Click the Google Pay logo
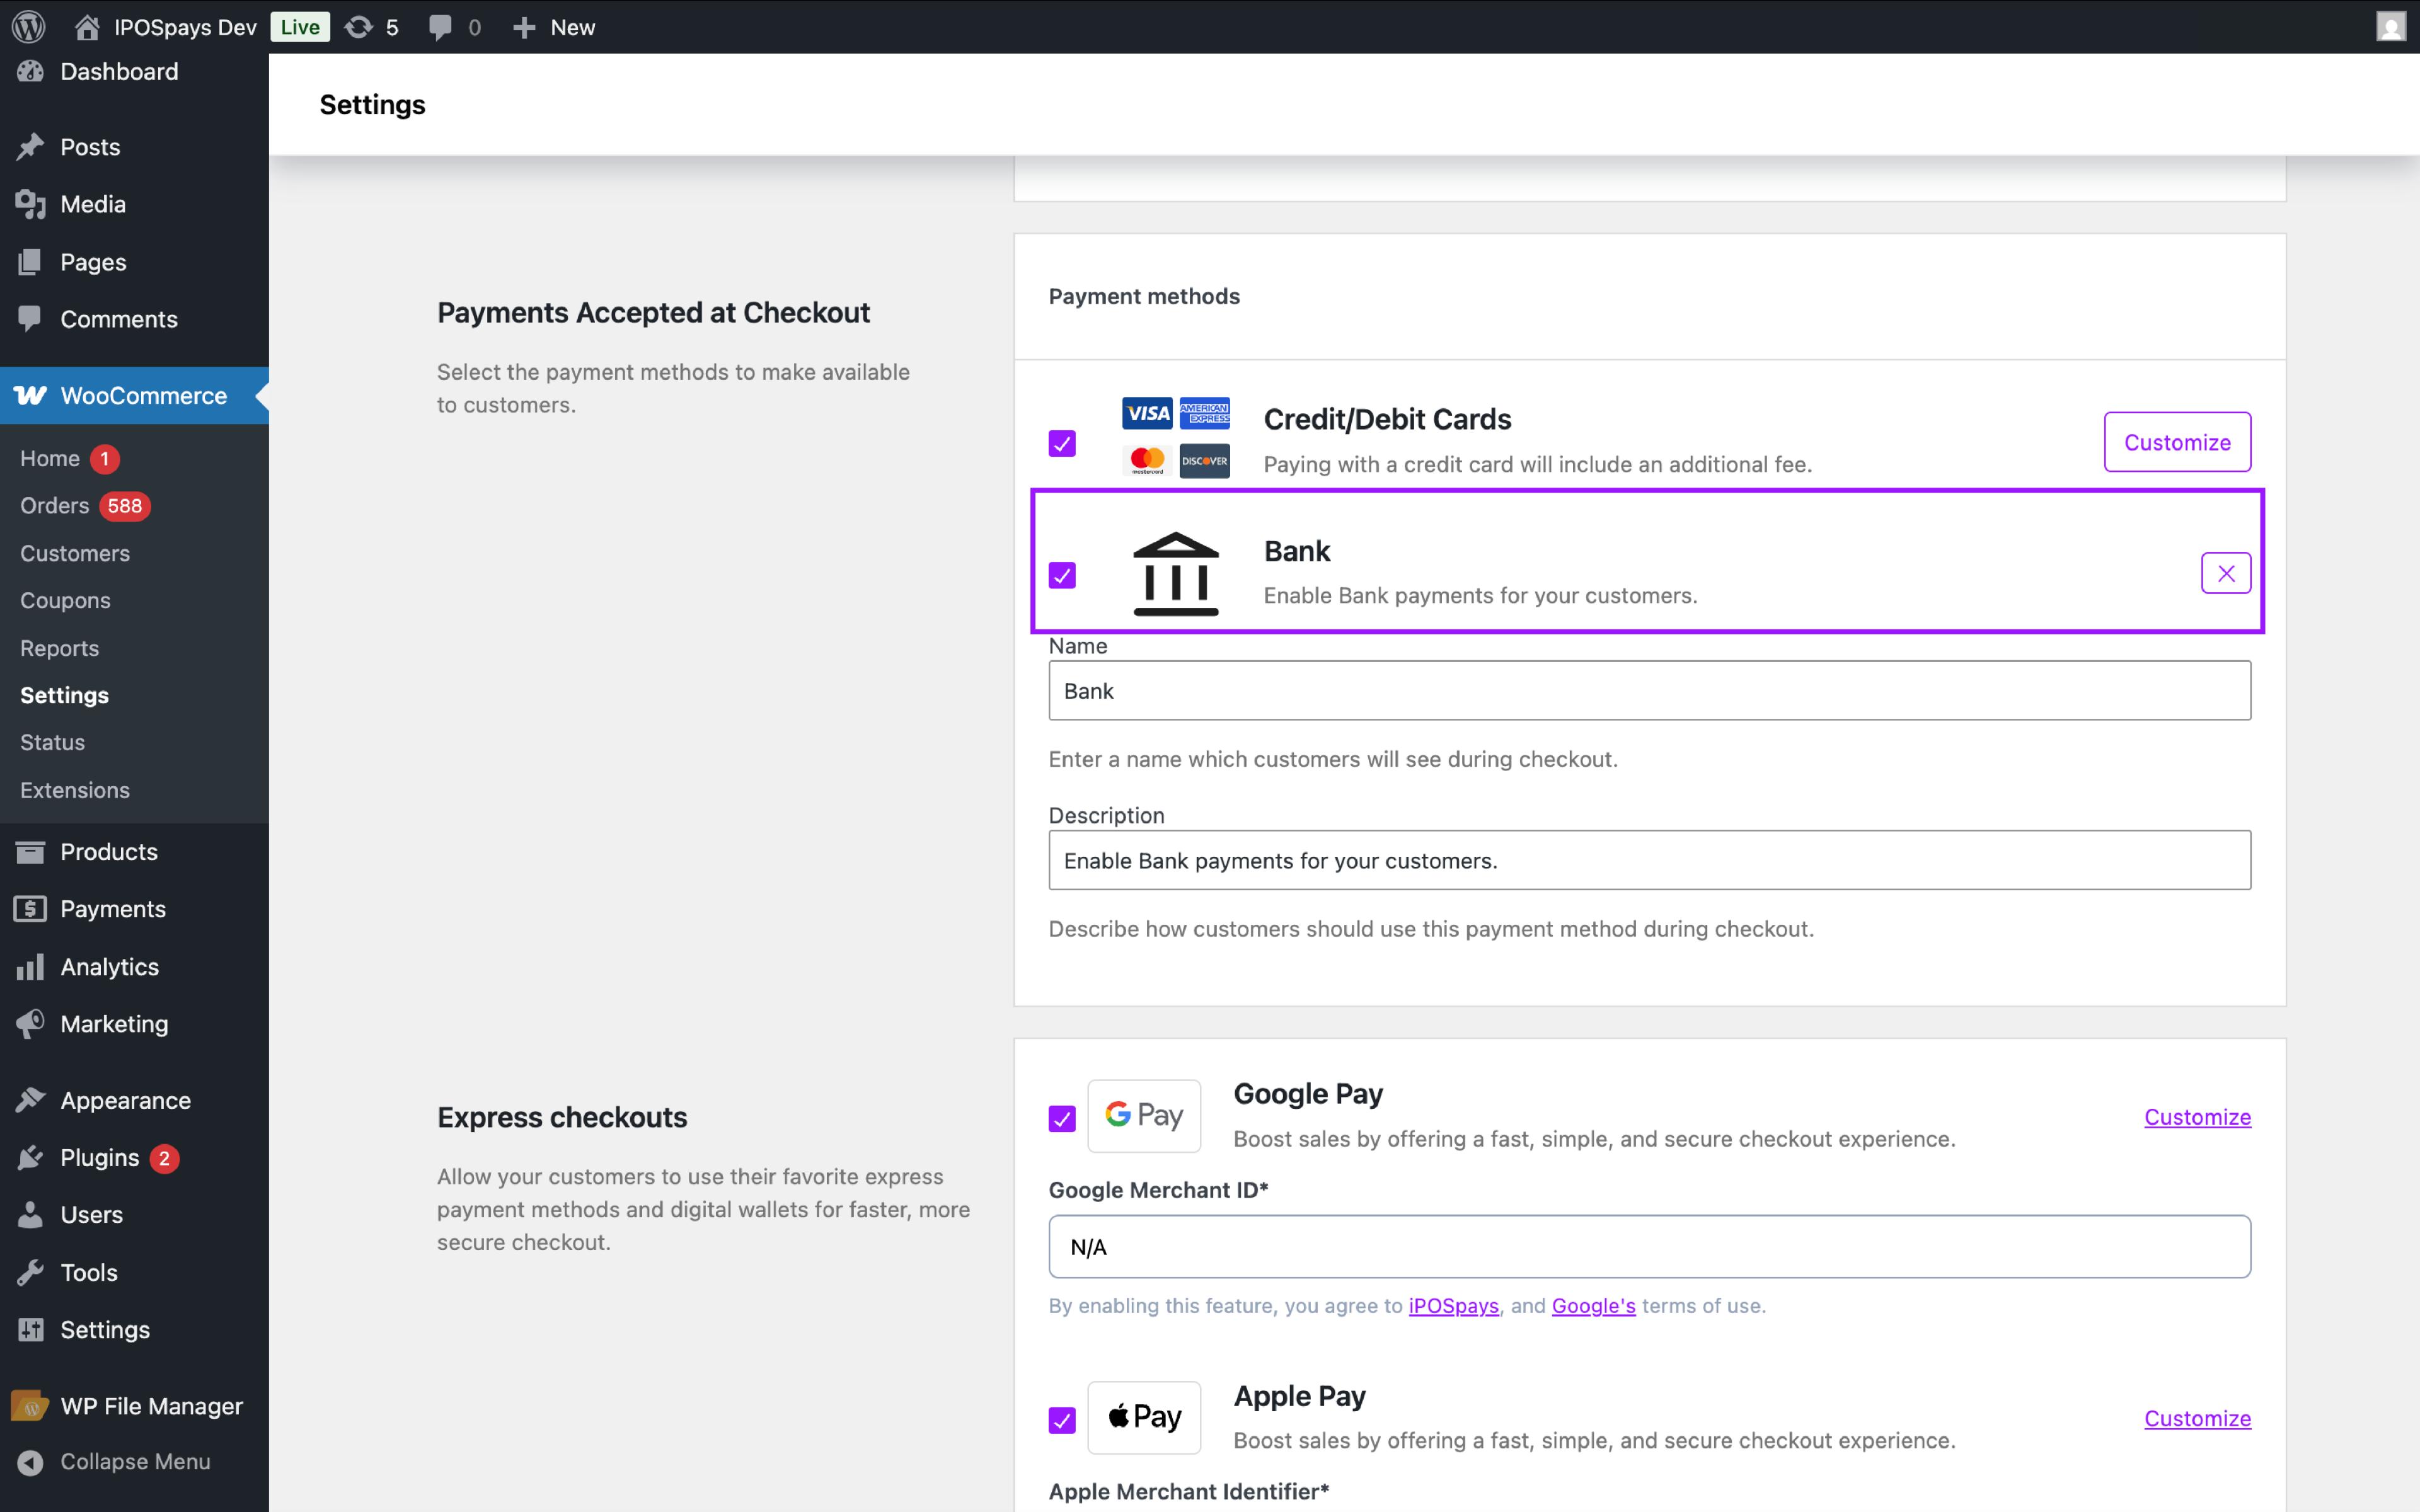The image size is (2420, 1512). 1144,1115
